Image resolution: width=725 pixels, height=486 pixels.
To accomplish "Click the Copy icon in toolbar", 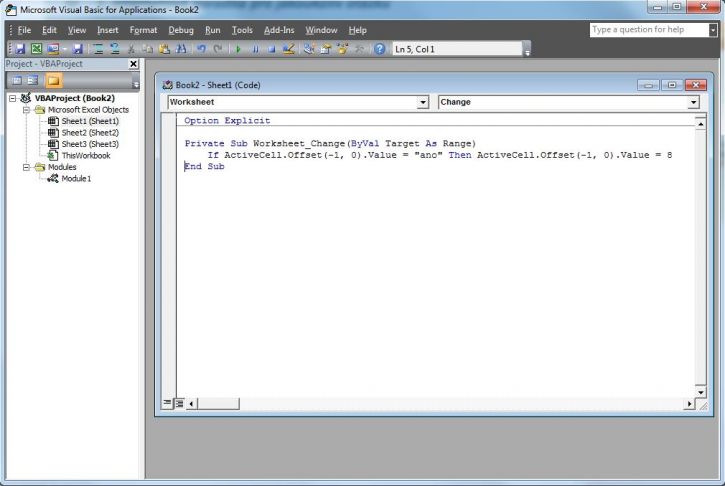I will coord(148,49).
